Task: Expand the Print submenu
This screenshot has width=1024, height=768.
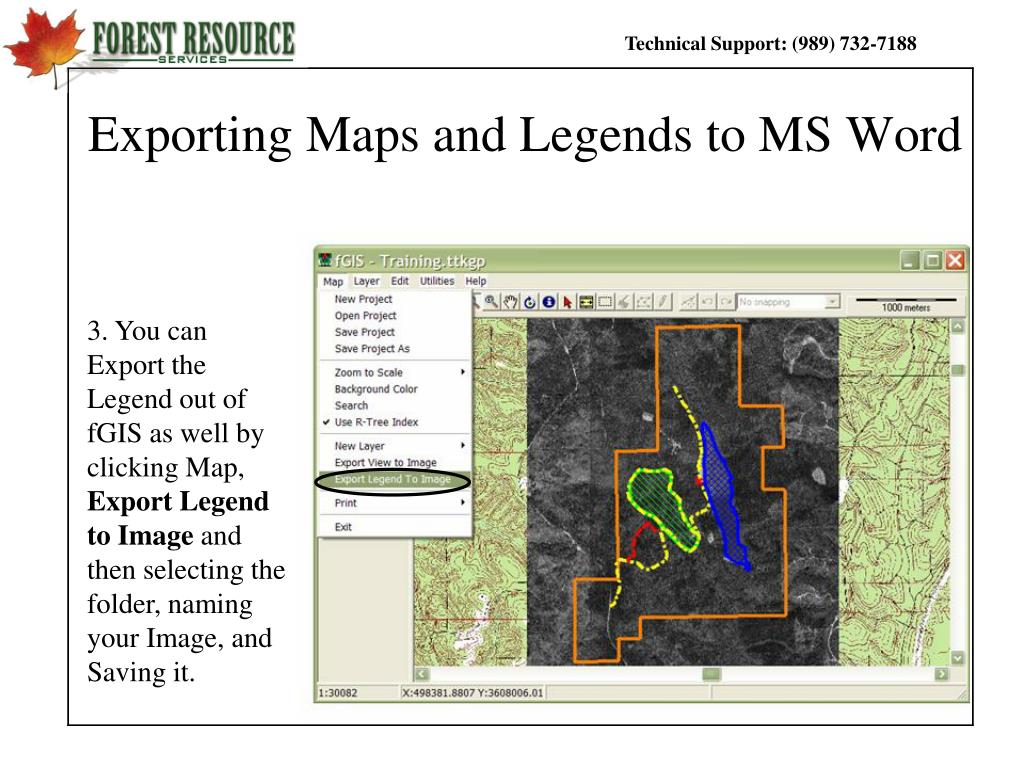Action: tap(394, 503)
